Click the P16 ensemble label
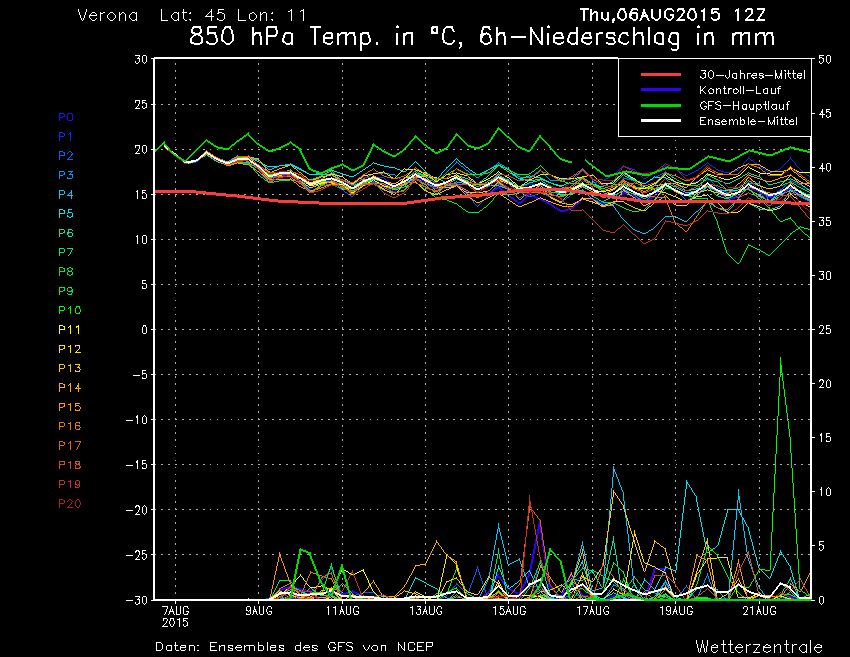Image resolution: width=850 pixels, height=657 pixels. 69,426
